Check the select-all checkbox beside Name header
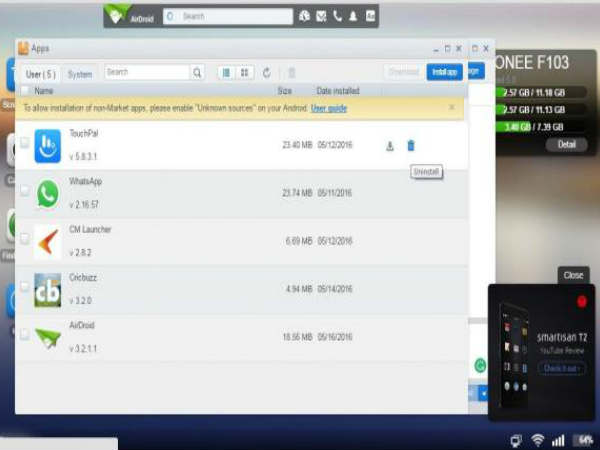 click(x=24, y=90)
